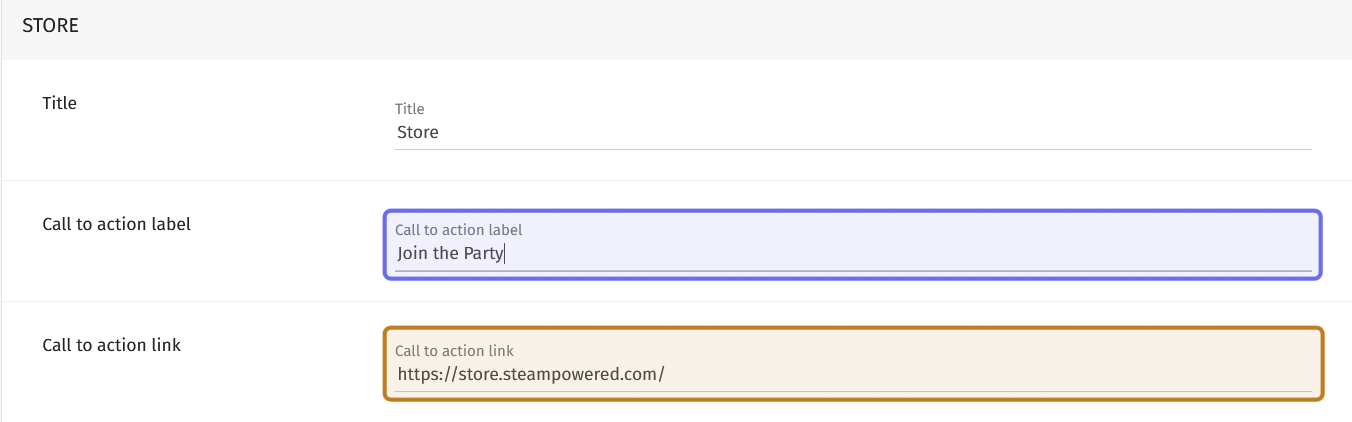The image size is (1352, 422).
Task: Click the small floating "Title" field caption
Action: click(410, 109)
